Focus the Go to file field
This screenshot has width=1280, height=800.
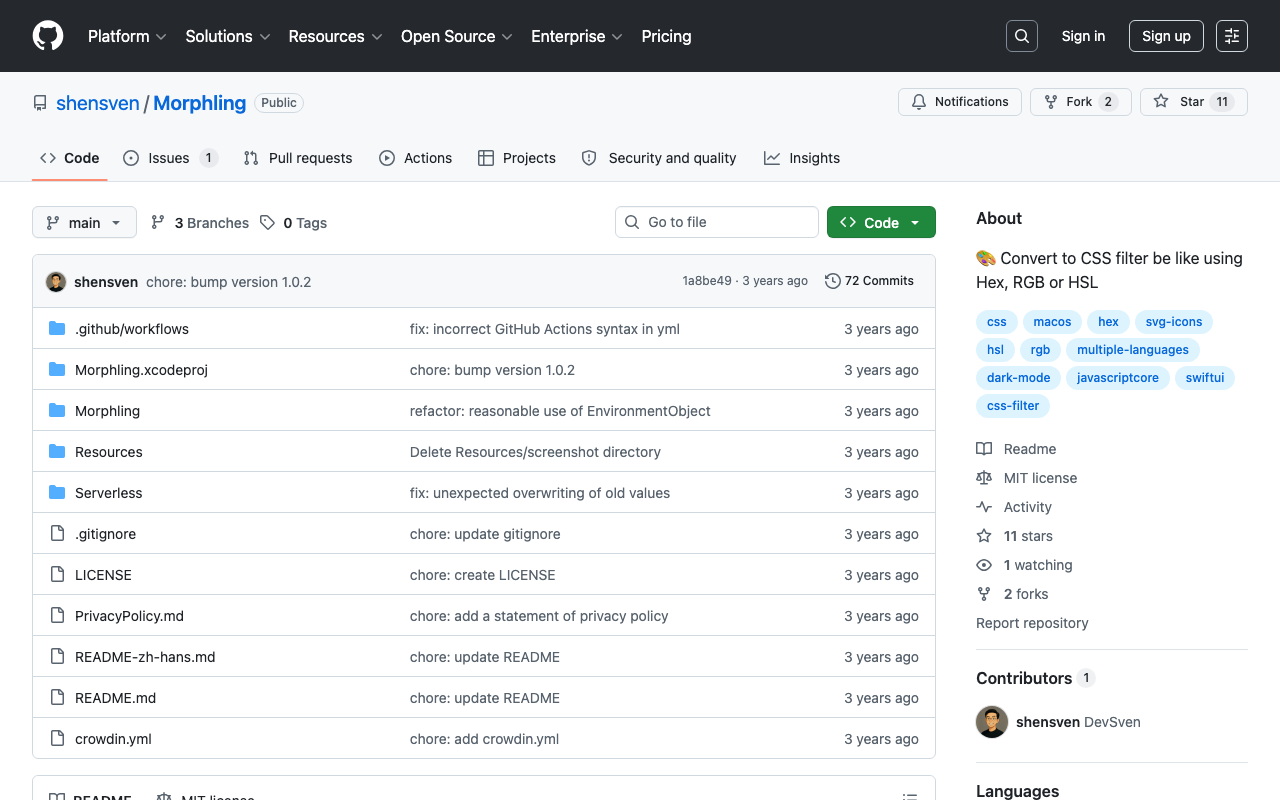[x=717, y=222]
